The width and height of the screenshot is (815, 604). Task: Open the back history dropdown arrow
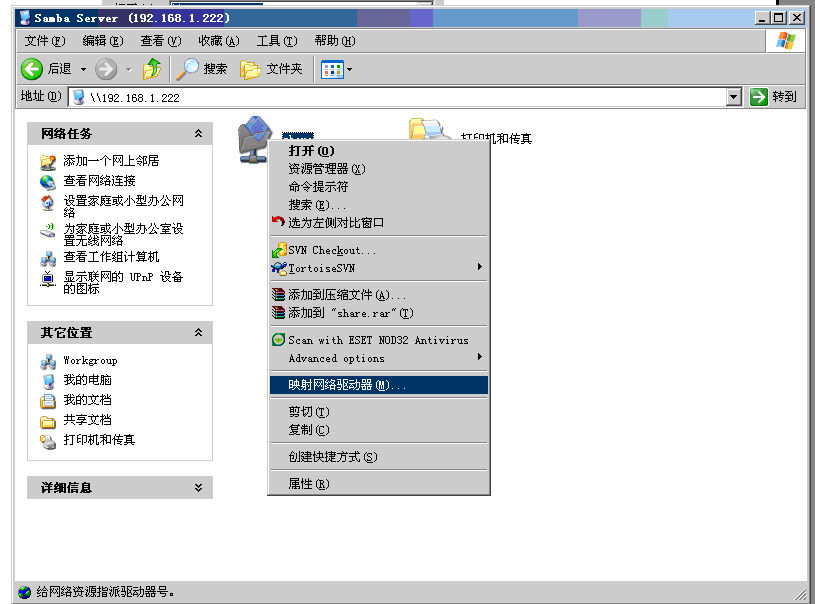(84, 69)
